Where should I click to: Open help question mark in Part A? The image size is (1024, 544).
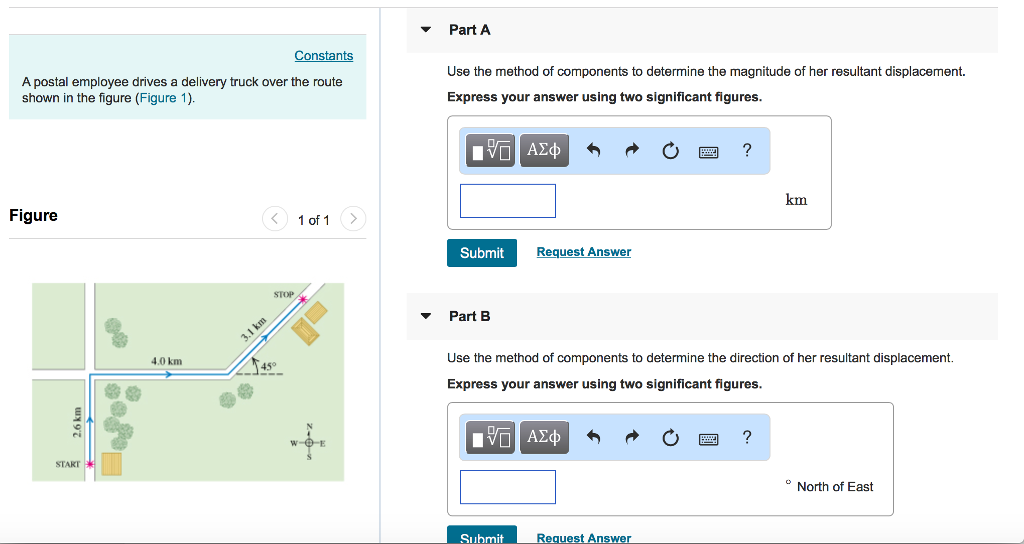[x=747, y=150]
